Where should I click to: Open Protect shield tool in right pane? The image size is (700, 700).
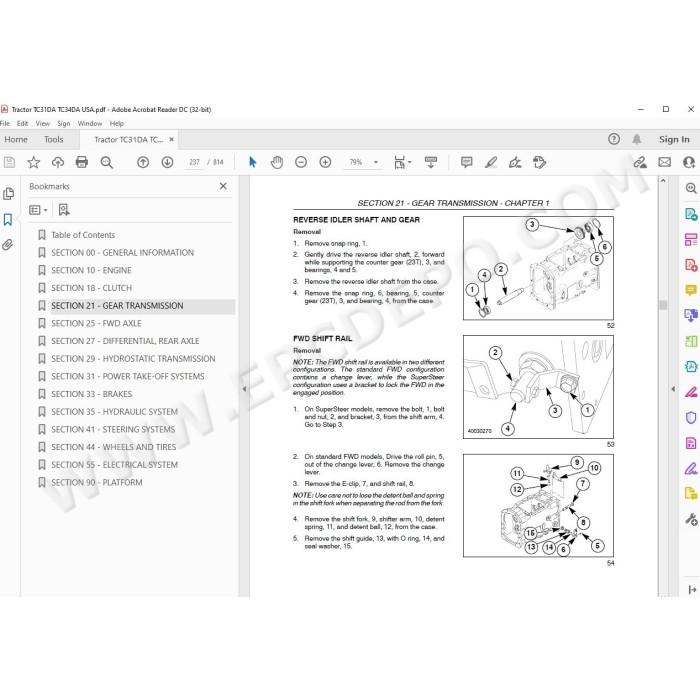(x=691, y=417)
